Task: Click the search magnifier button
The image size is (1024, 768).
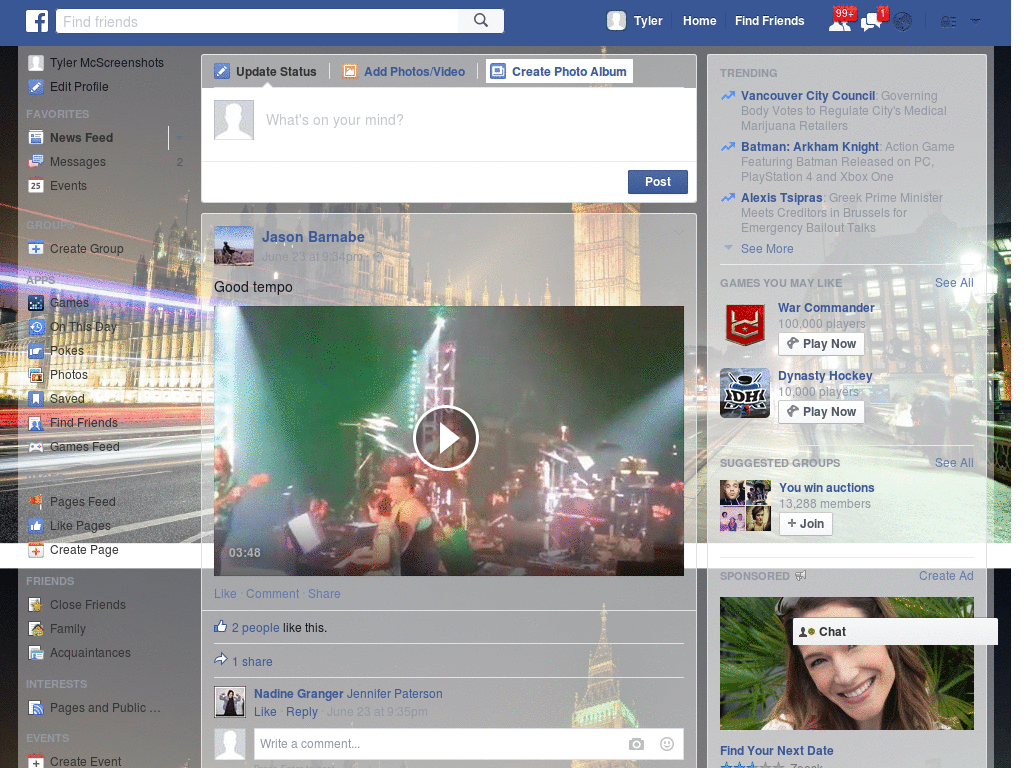Action: coord(481,21)
